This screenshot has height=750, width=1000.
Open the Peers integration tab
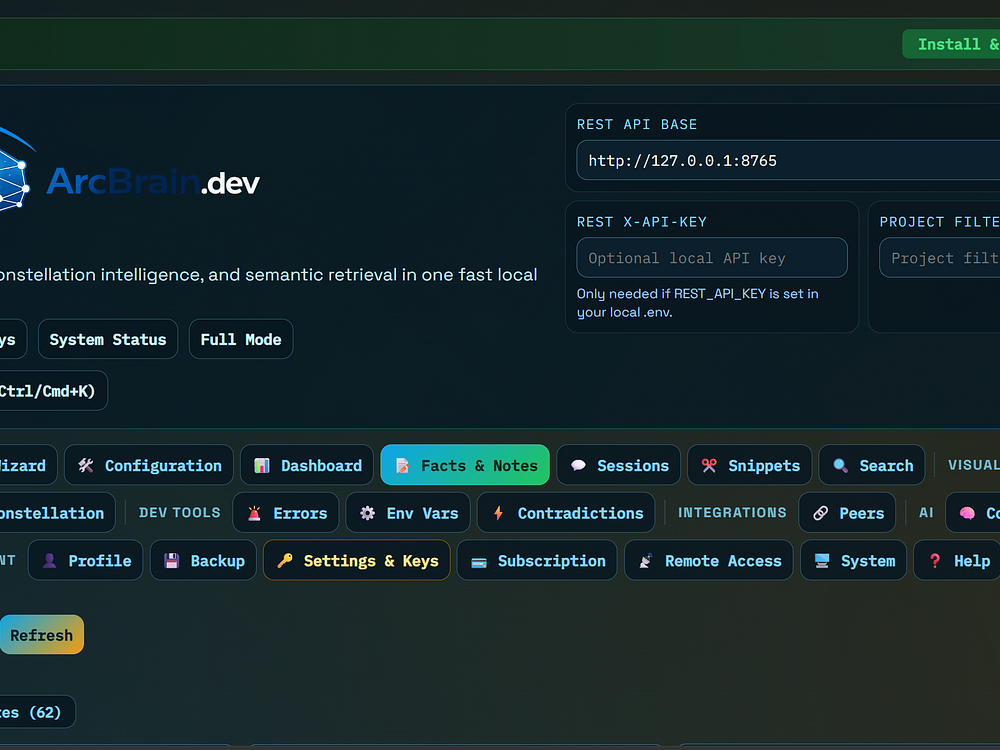pyautogui.click(x=848, y=513)
